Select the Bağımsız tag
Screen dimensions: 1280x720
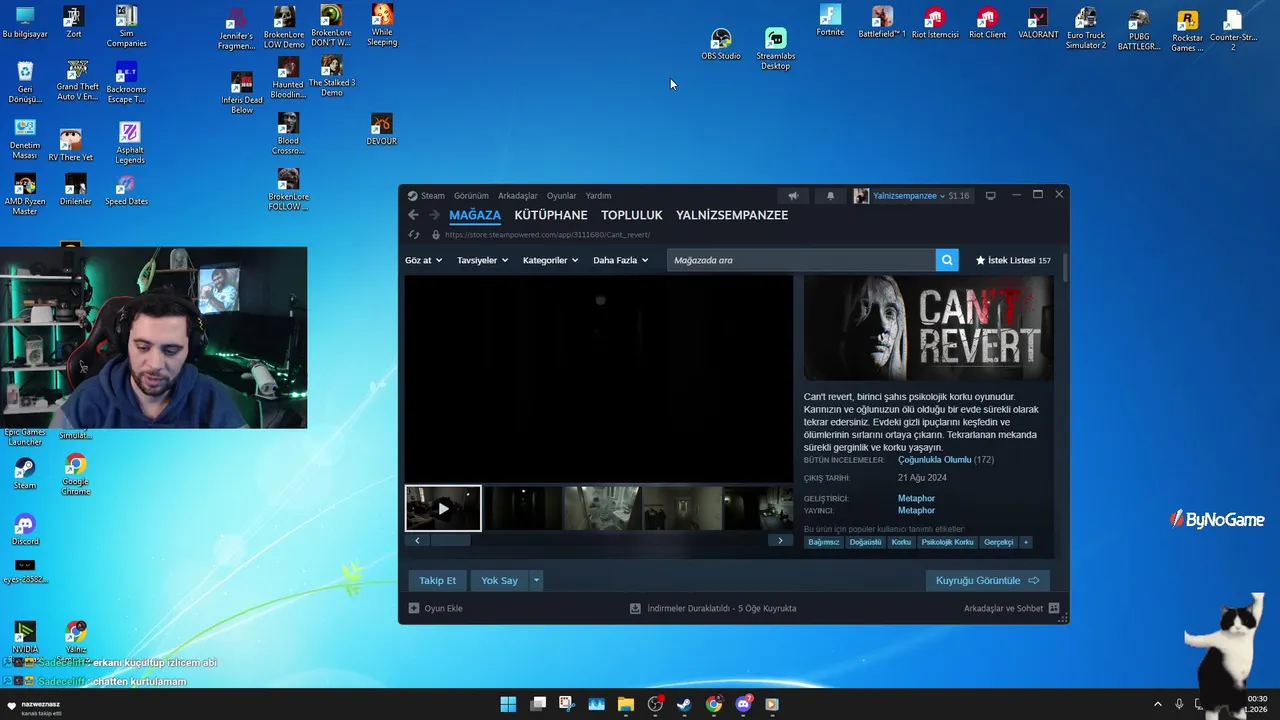point(824,542)
